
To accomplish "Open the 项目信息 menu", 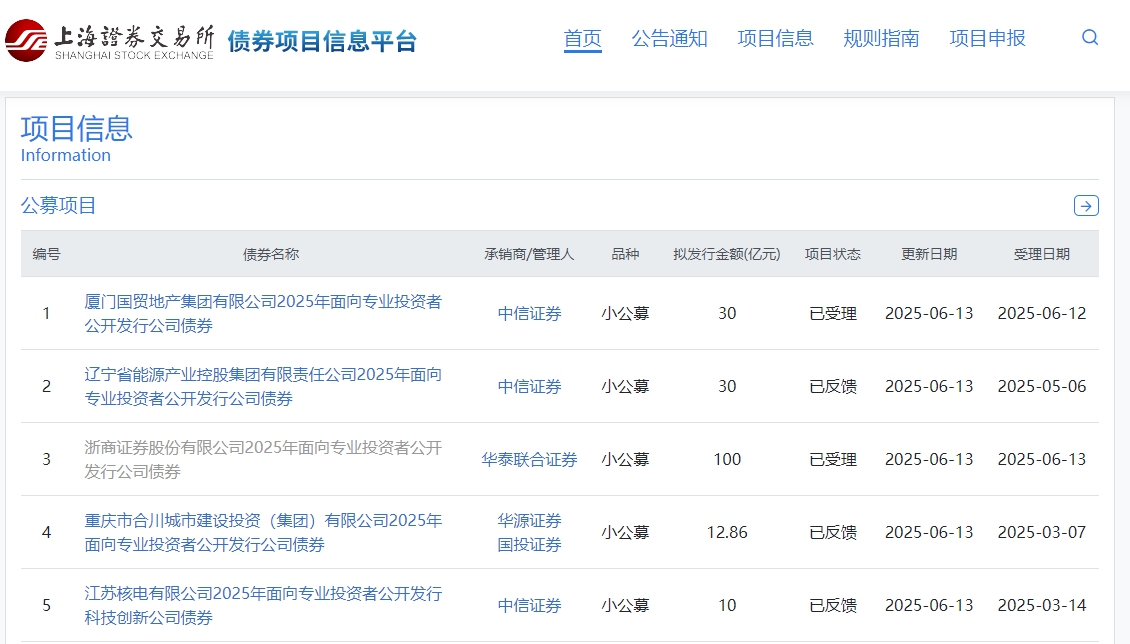I will point(775,38).
